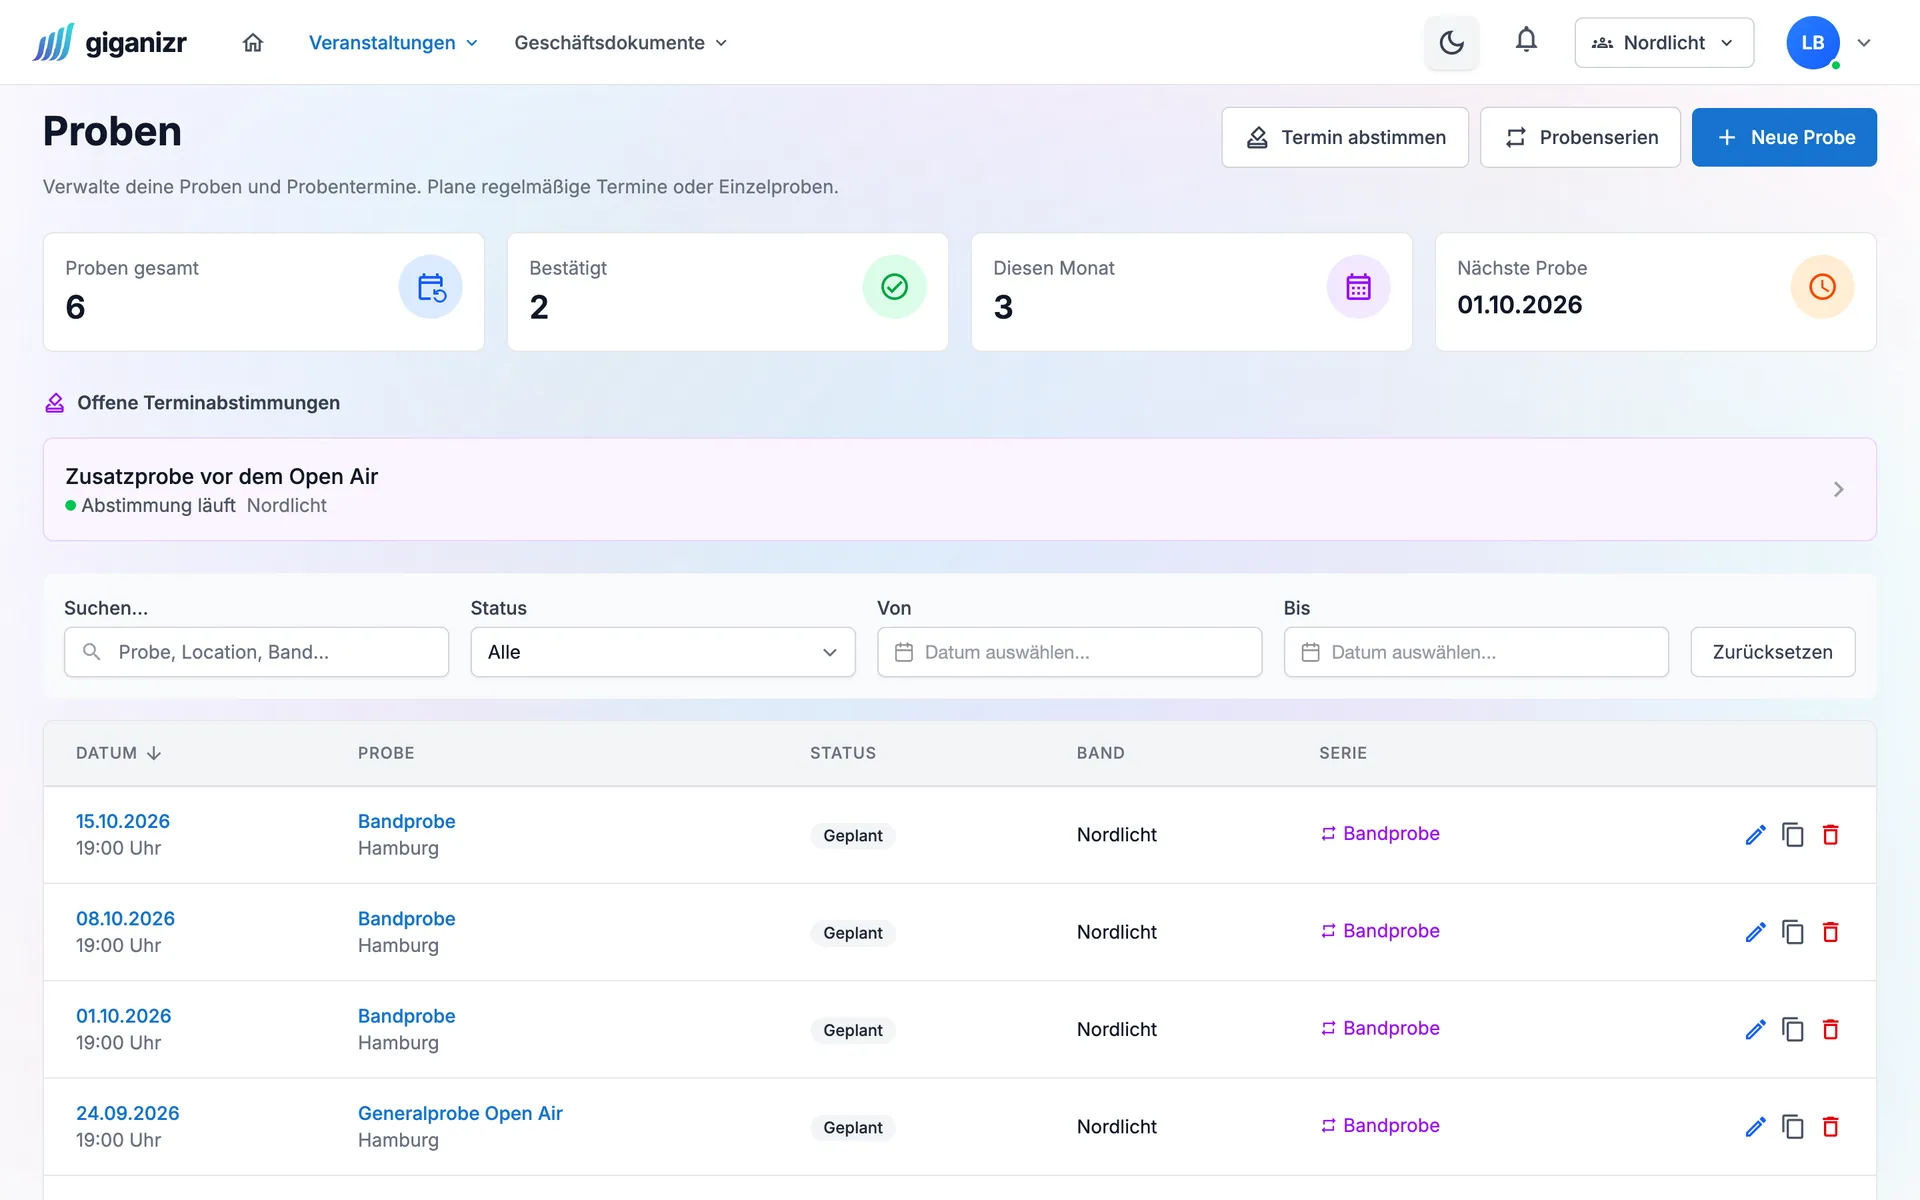Delete the 01.10.2026 rehearsal
1920x1200 pixels.
point(1831,1029)
